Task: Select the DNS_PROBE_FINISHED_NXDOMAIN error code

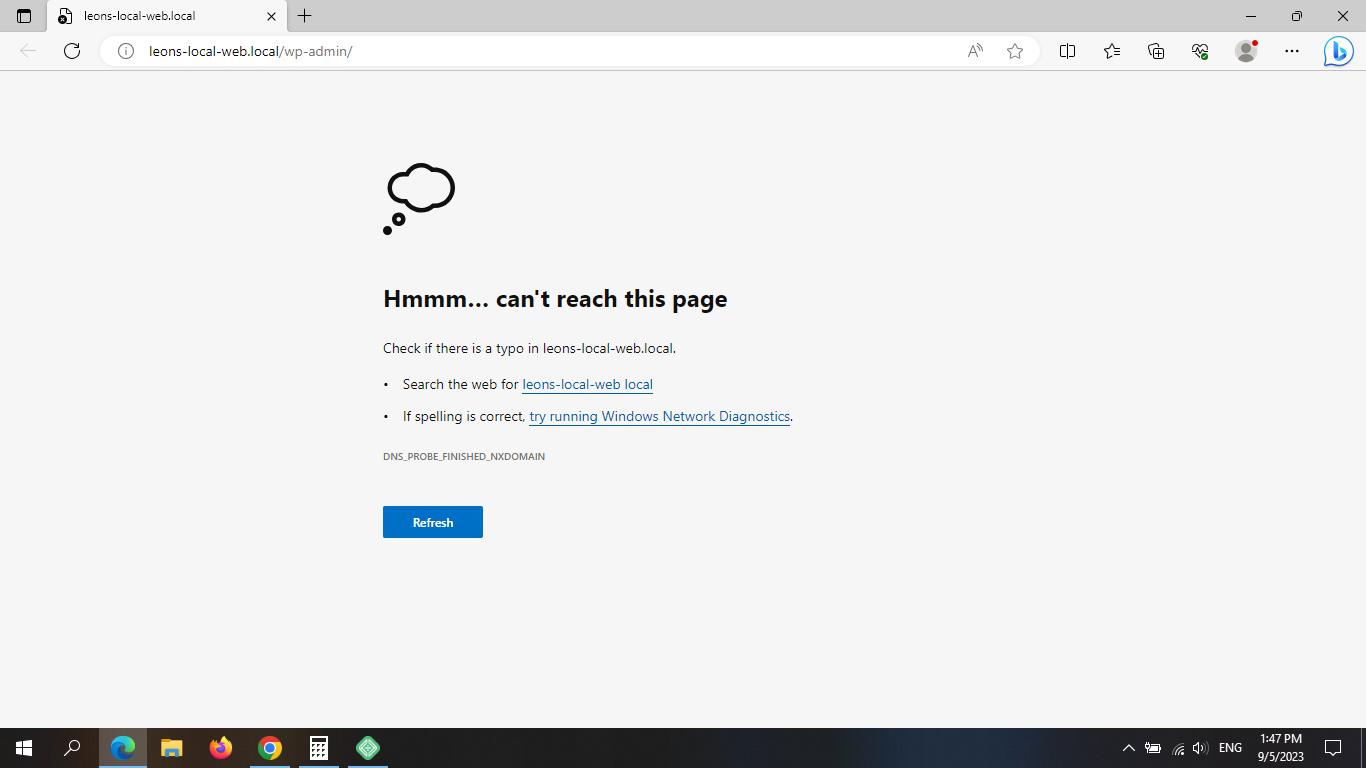Action: point(464,456)
